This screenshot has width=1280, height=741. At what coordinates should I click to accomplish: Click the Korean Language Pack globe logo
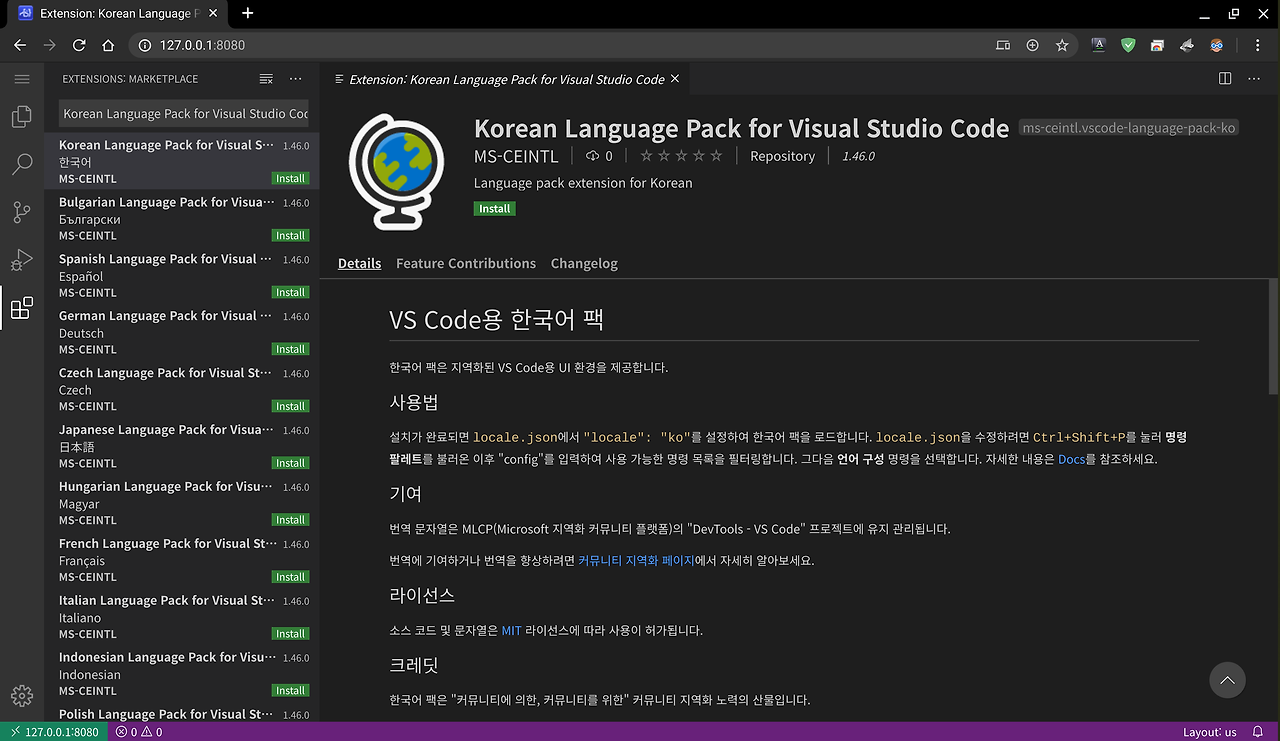[396, 172]
